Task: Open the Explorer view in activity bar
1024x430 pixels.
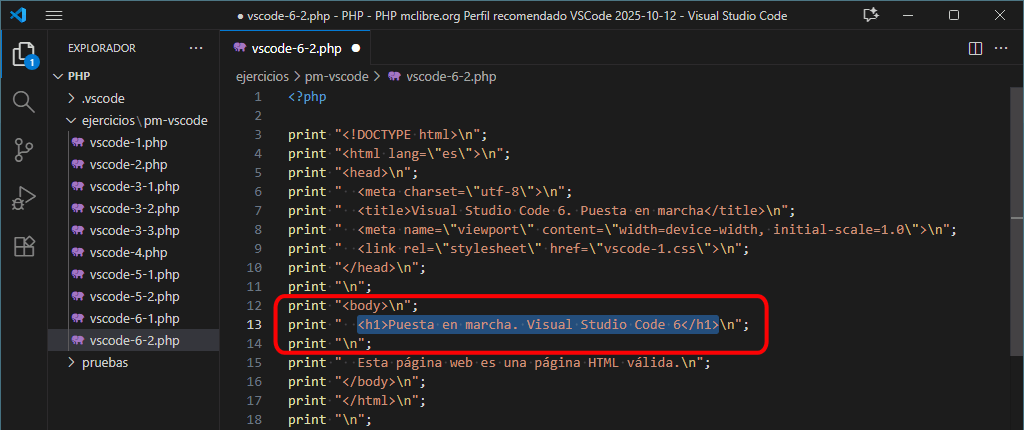Action: tap(23, 54)
